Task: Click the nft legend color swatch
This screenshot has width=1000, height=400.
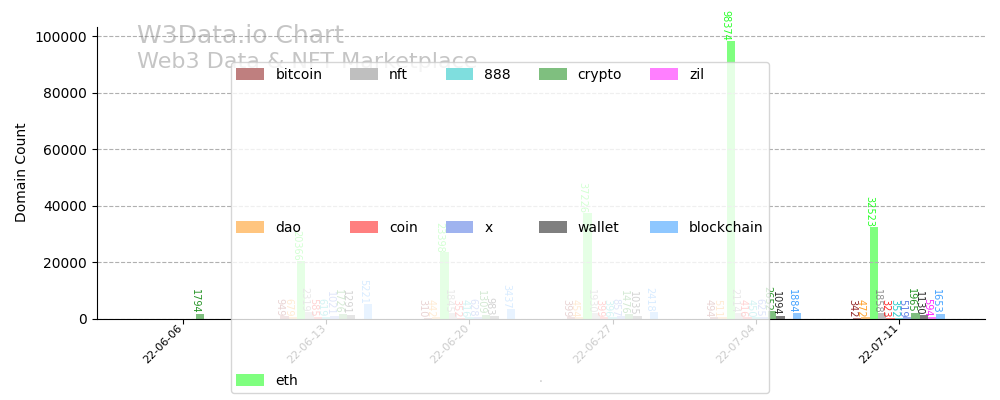Action: click(x=364, y=74)
